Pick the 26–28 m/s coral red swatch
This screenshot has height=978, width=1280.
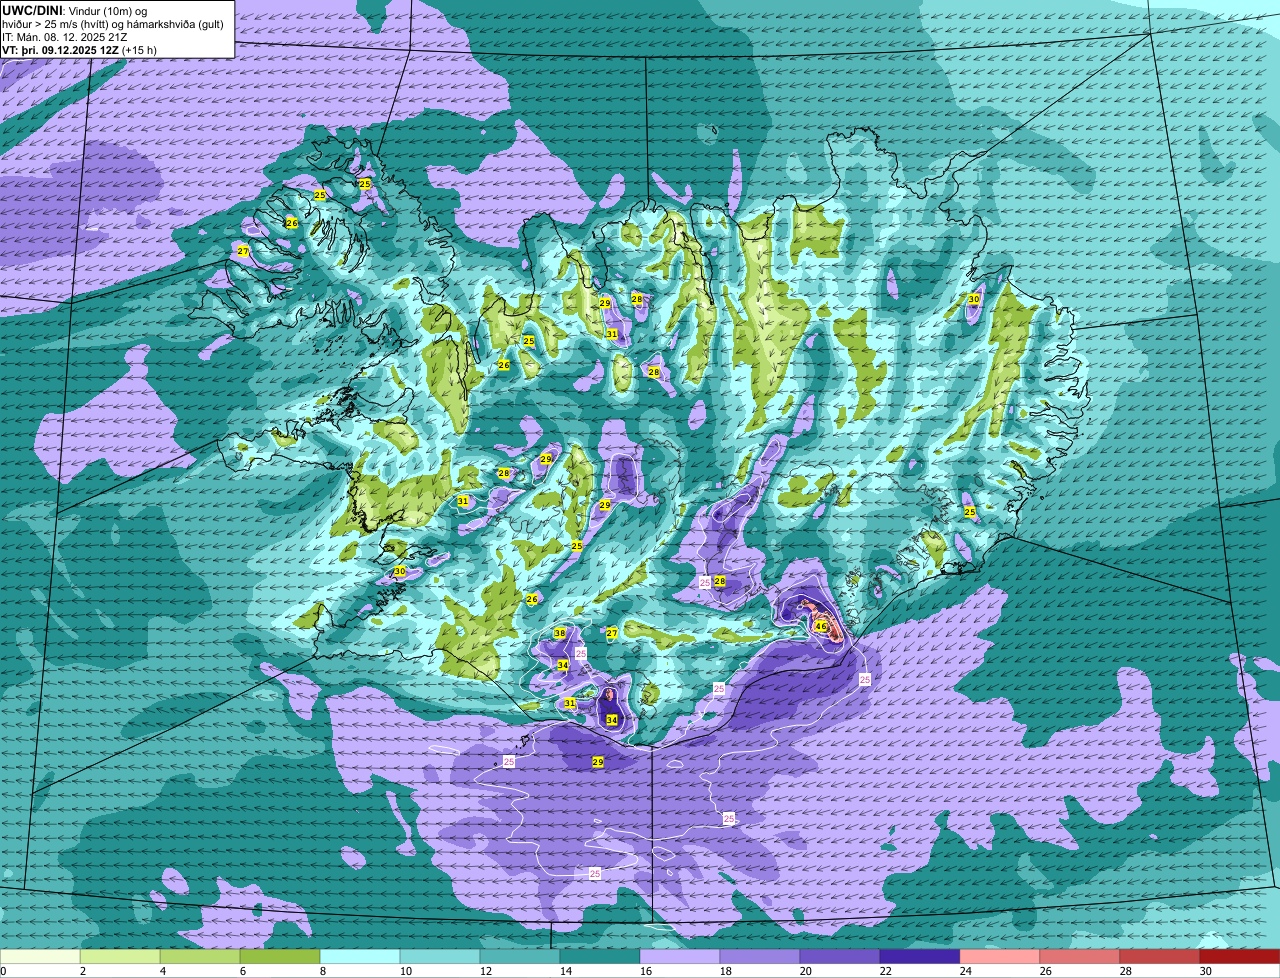pos(1080,957)
